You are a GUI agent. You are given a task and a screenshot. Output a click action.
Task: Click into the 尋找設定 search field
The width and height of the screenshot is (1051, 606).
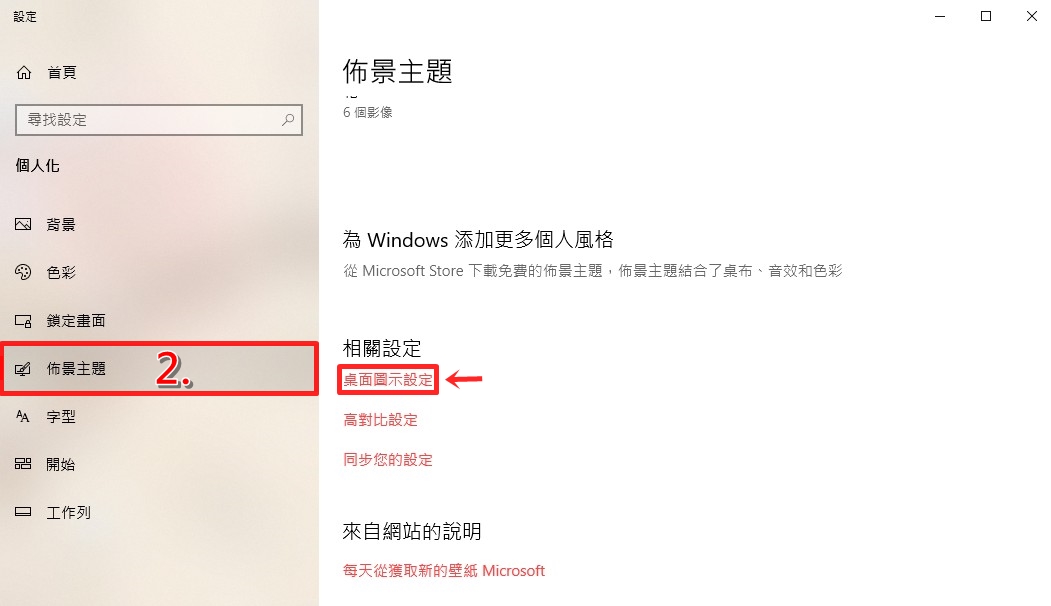pyautogui.click(x=159, y=120)
